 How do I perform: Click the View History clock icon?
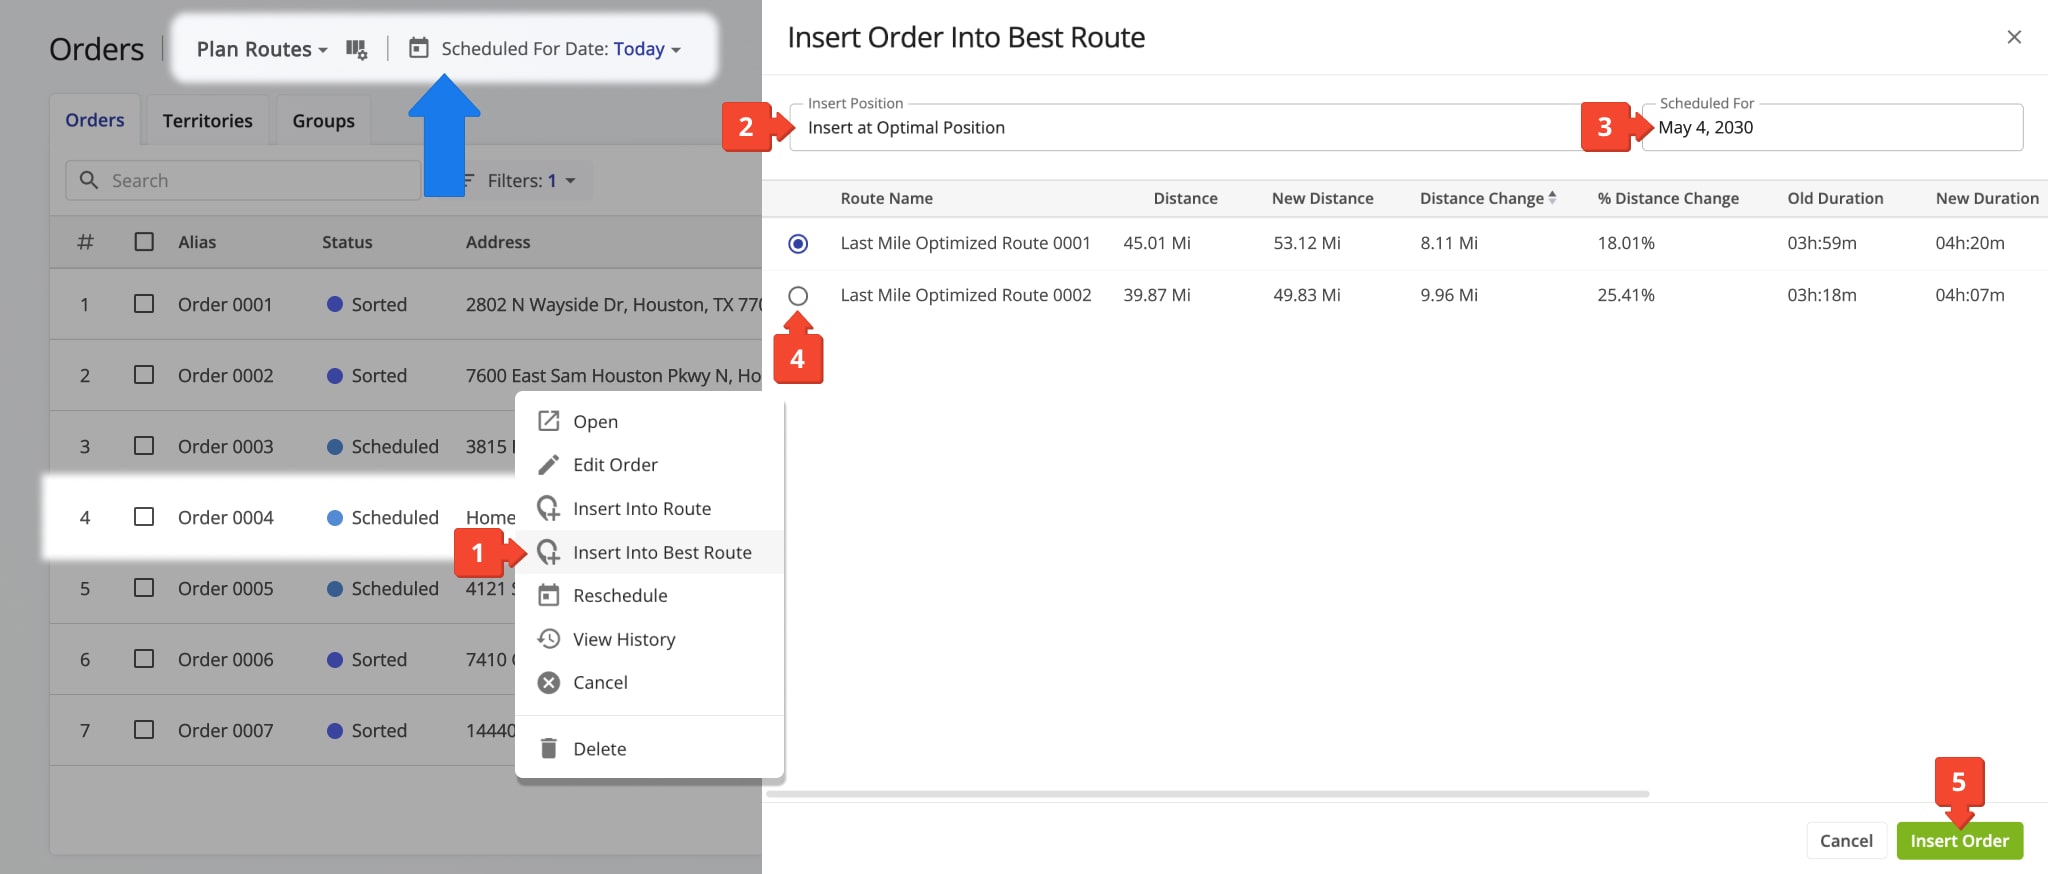click(x=548, y=639)
